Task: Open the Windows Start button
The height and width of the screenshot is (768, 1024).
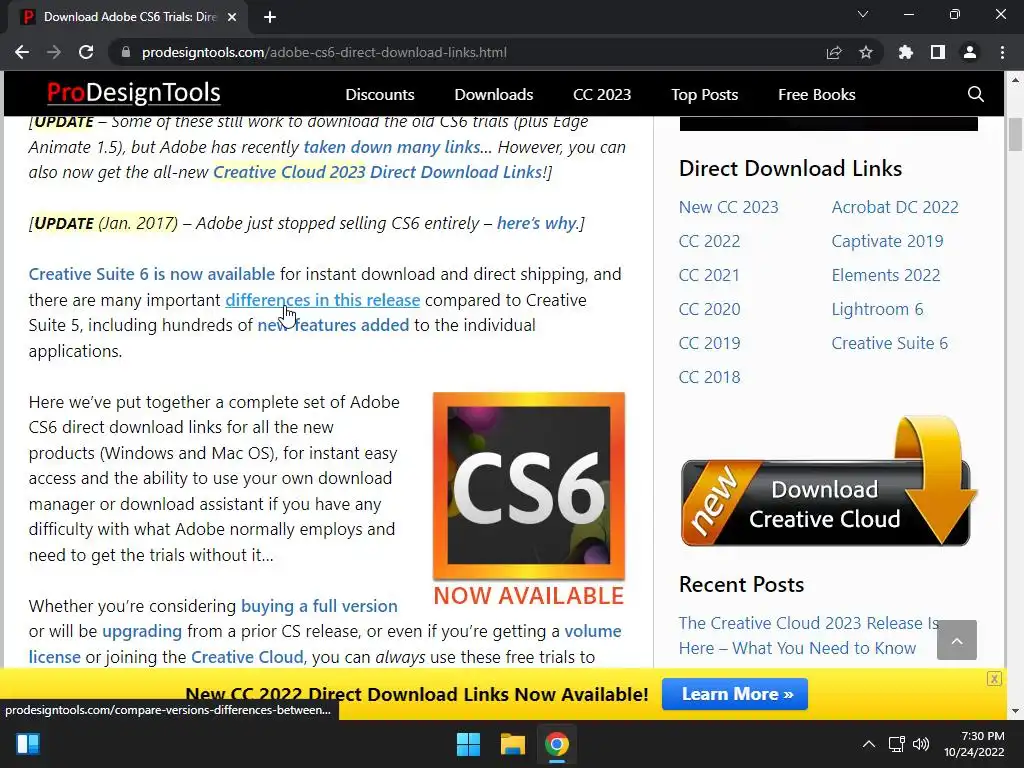Action: [468, 744]
